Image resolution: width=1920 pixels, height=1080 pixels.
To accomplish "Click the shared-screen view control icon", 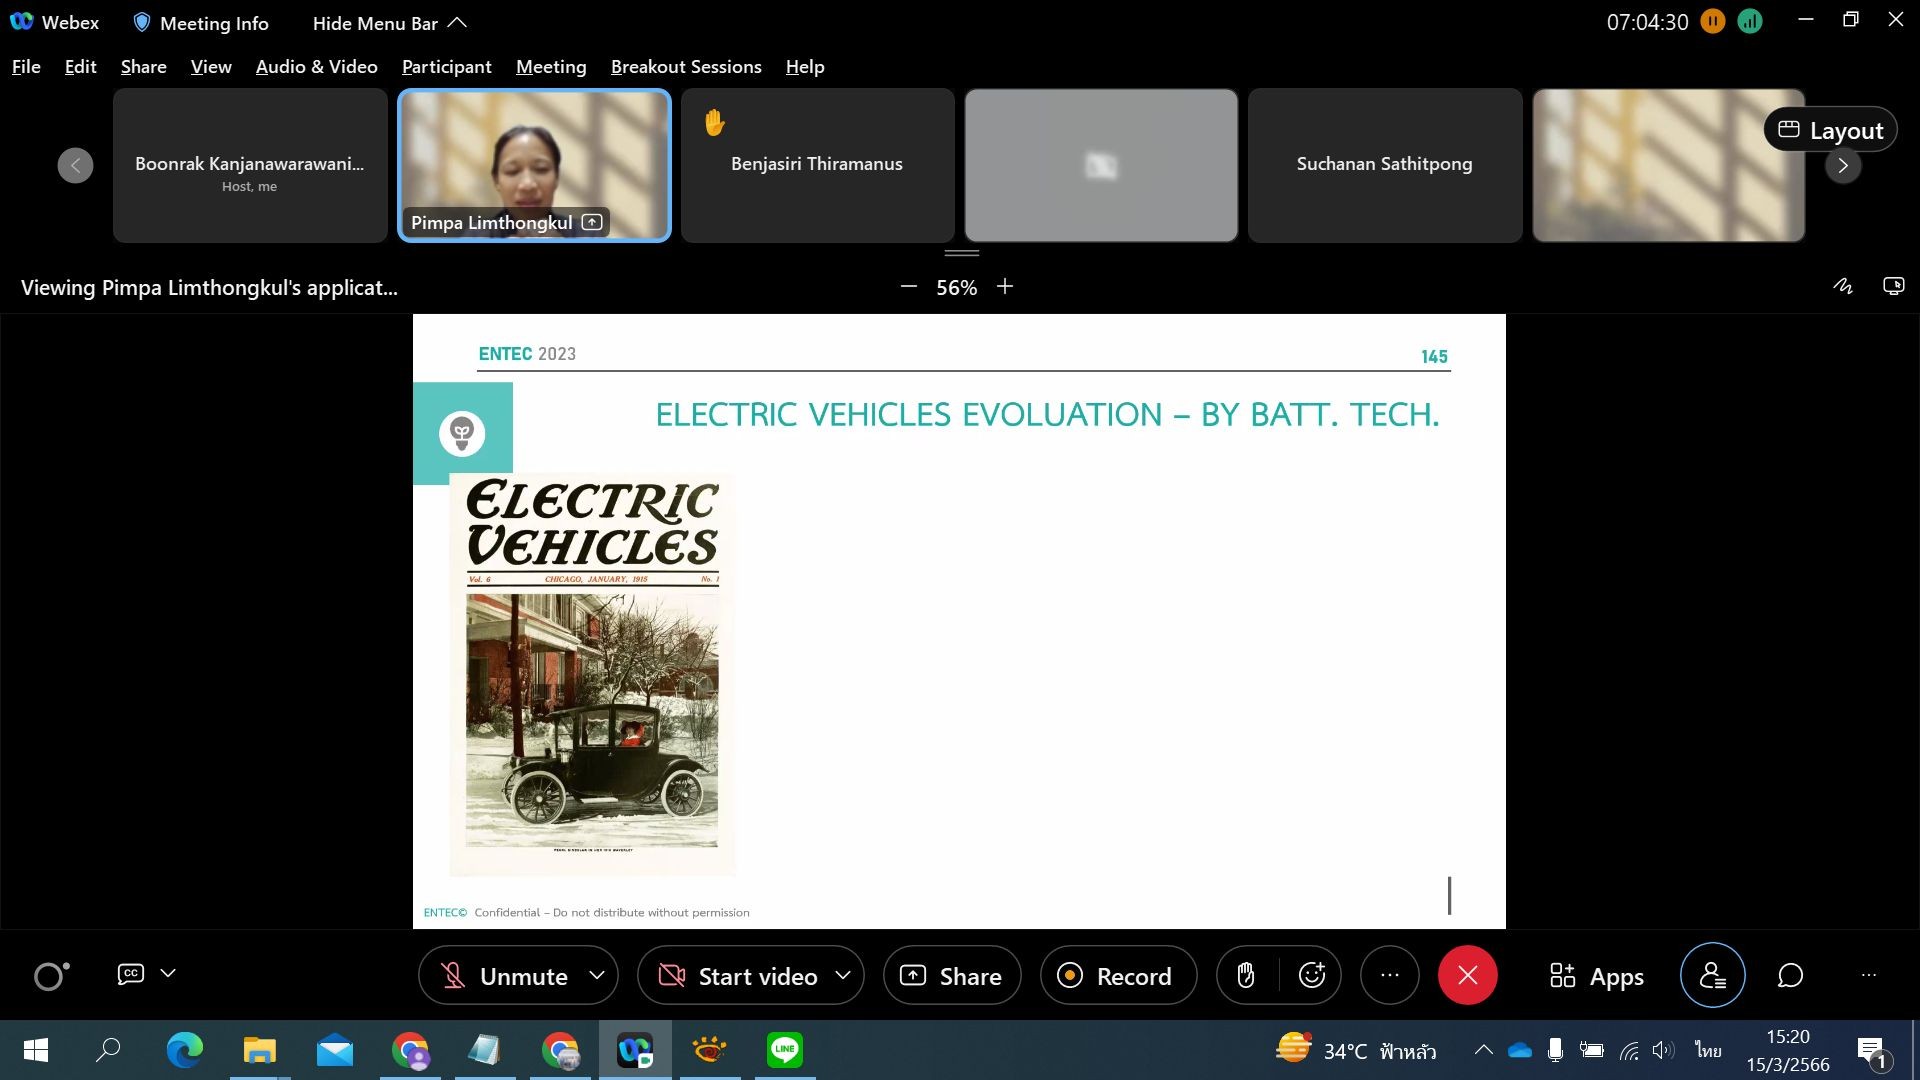I will (x=1893, y=287).
